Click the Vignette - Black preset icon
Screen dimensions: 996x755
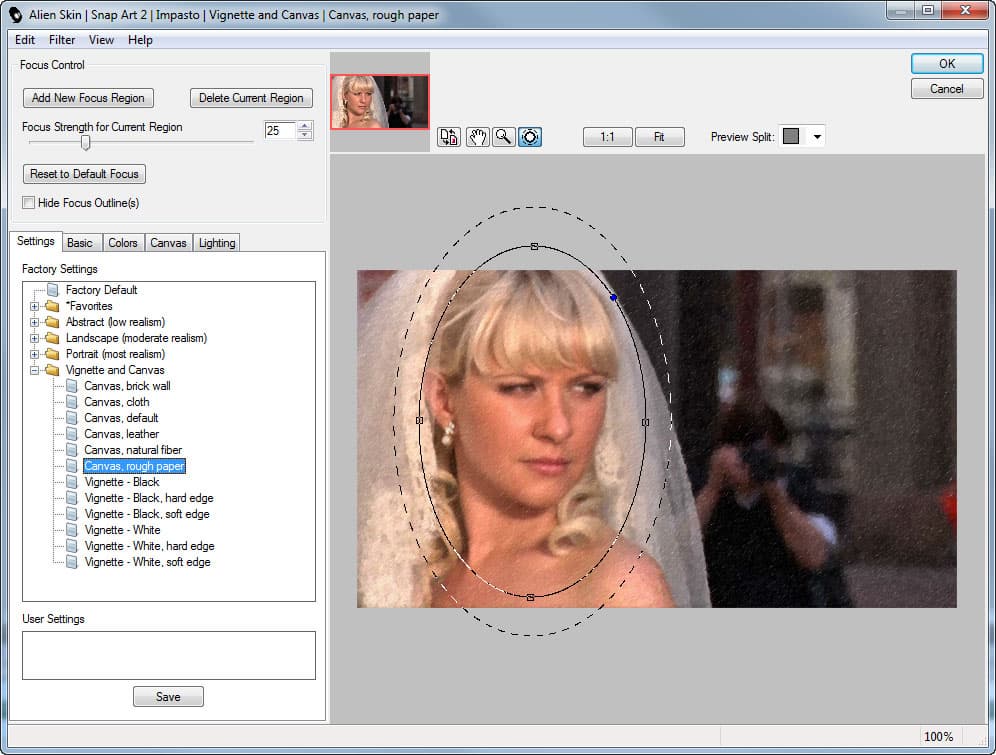(x=72, y=482)
